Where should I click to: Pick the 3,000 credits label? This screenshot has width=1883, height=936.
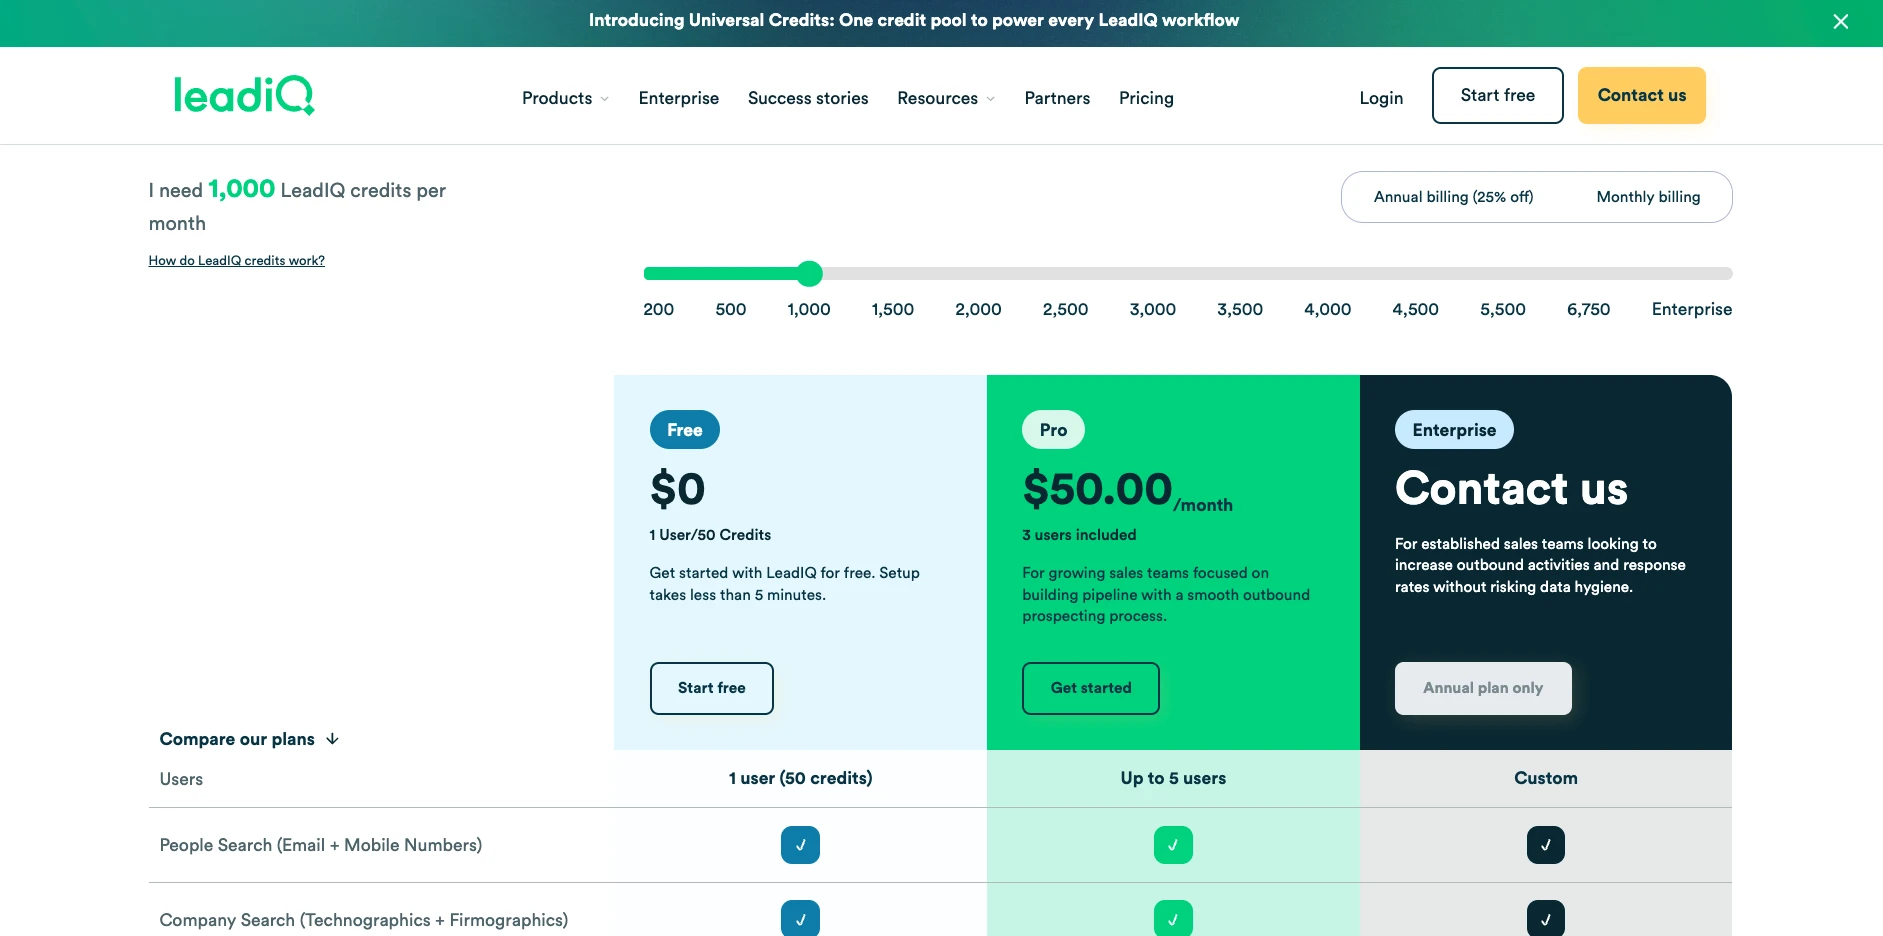[1153, 309]
